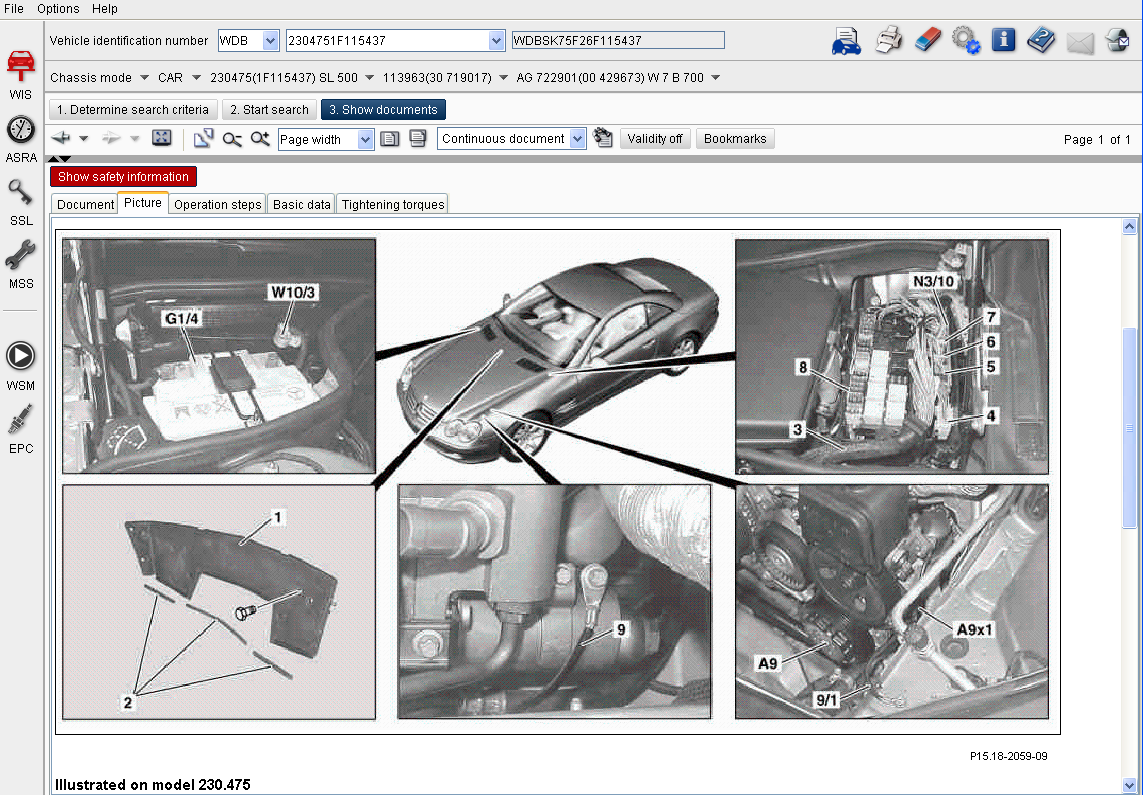The width and height of the screenshot is (1143, 795).
Task: Click the A9 compressor image
Action: point(892,602)
